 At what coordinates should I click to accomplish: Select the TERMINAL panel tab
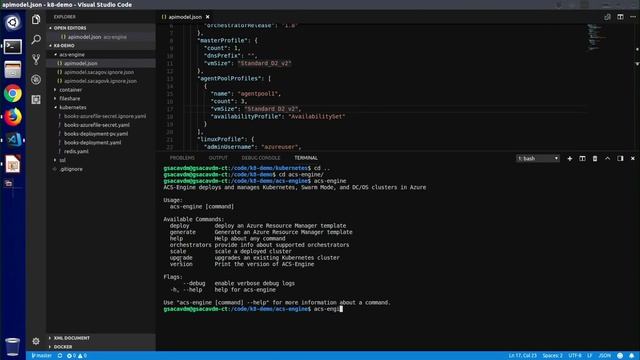pyautogui.click(x=306, y=158)
